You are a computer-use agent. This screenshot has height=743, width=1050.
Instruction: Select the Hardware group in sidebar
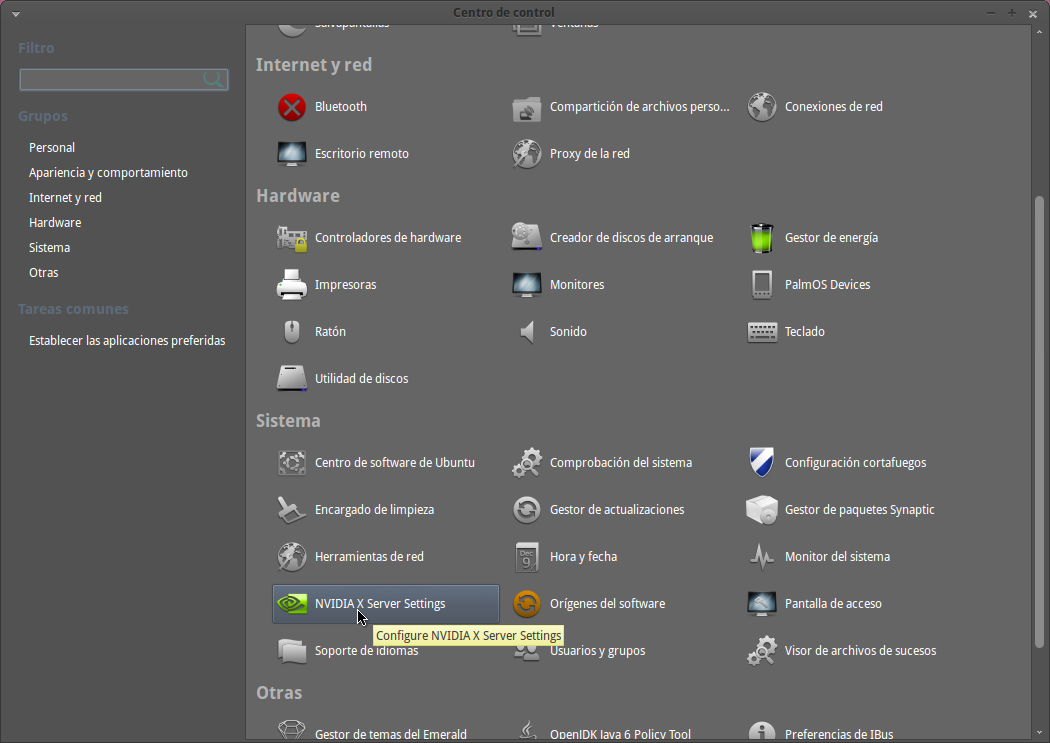click(x=55, y=222)
